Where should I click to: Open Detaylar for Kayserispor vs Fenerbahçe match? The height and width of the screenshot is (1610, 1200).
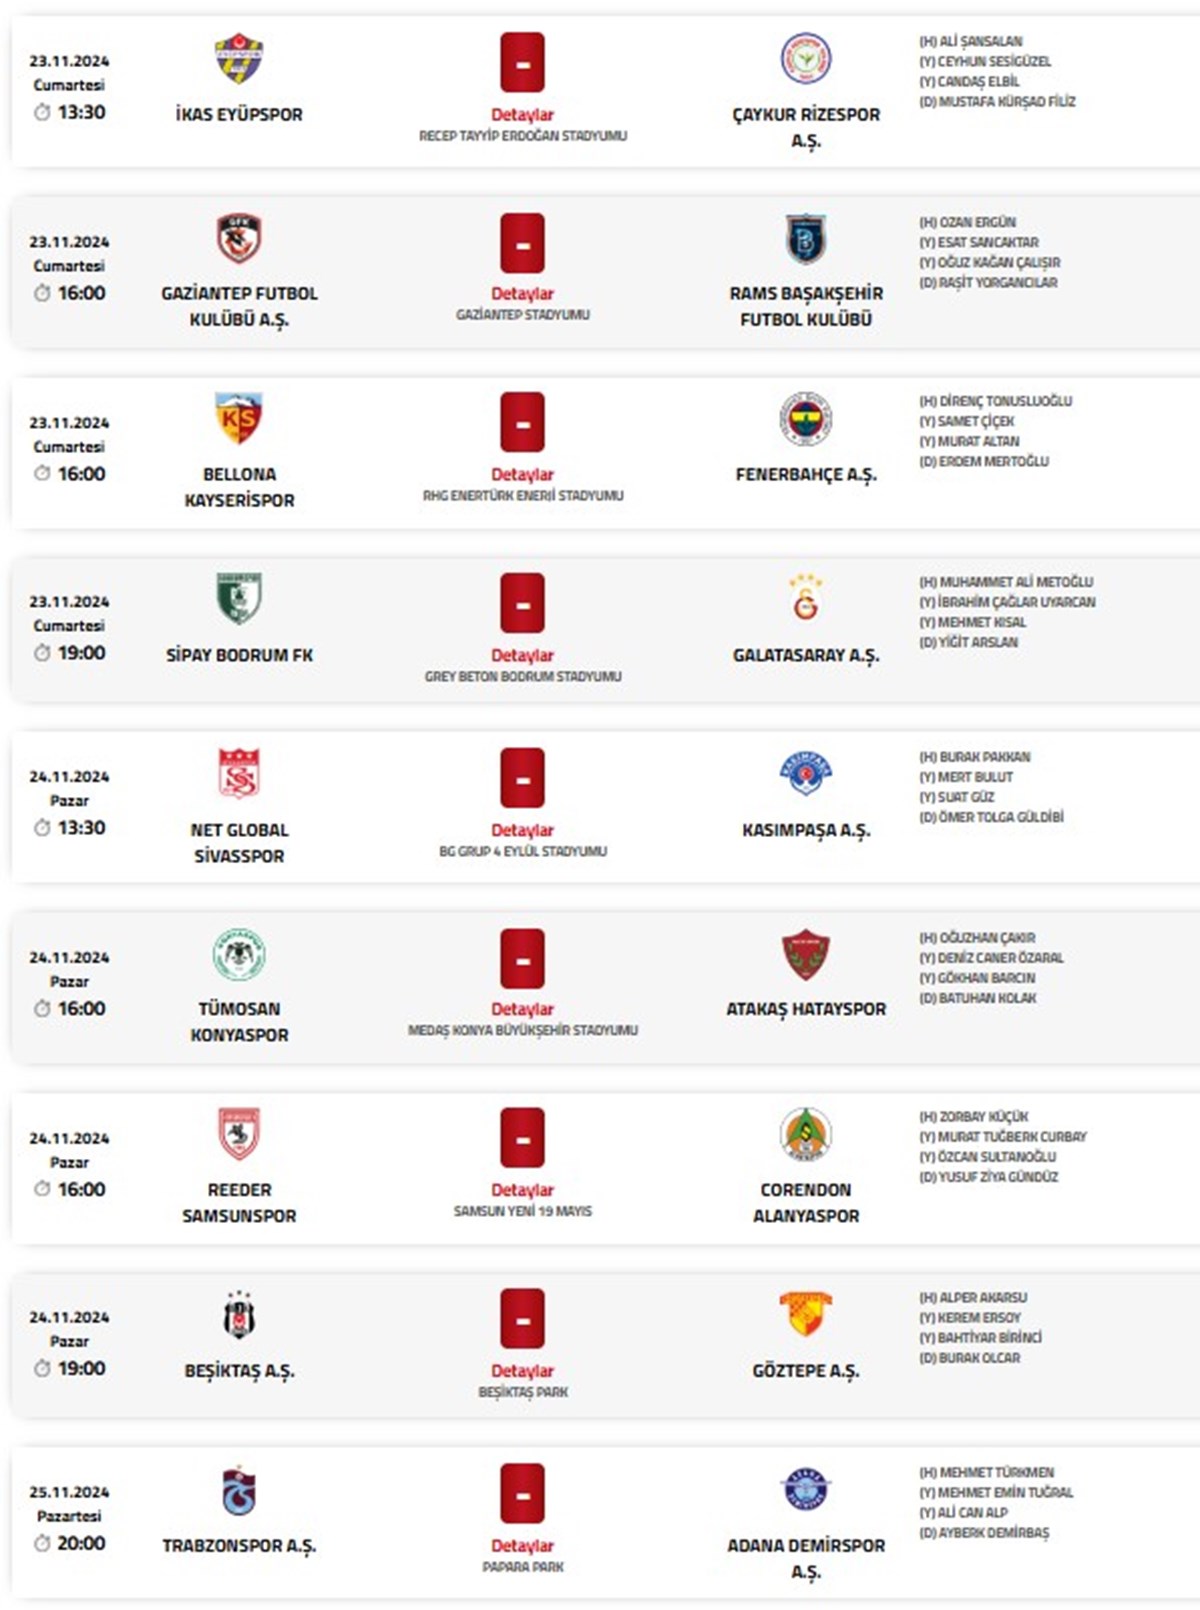pyautogui.click(x=522, y=475)
